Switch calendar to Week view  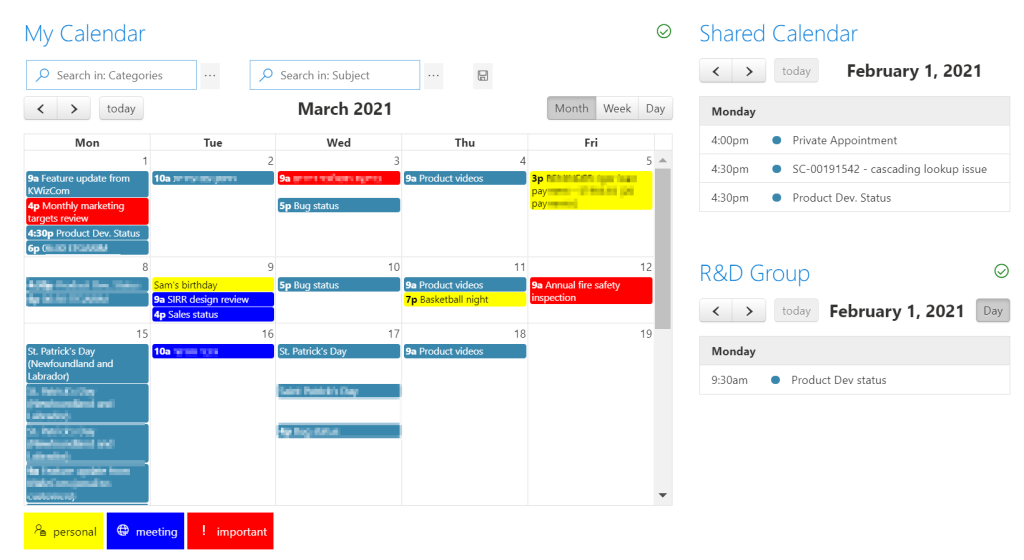(617, 108)
